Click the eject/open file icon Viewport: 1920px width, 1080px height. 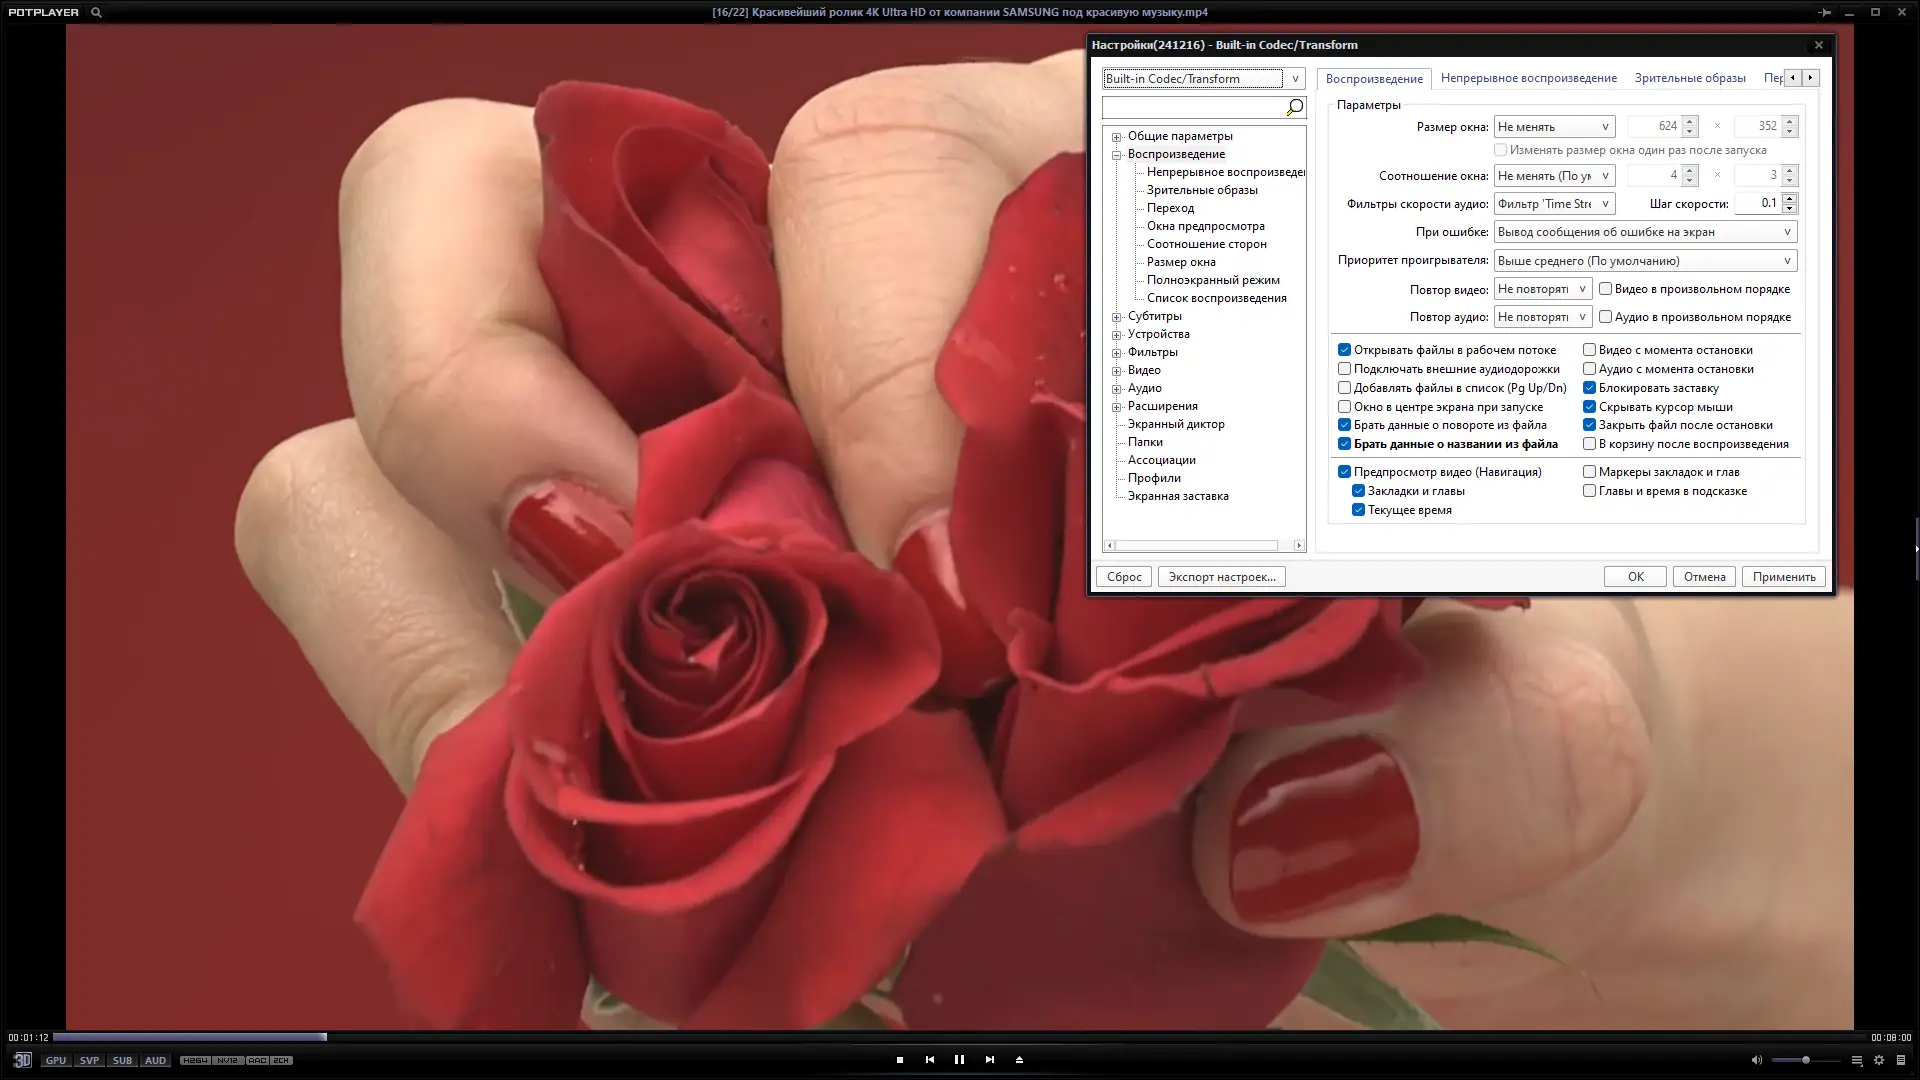1019,1060
